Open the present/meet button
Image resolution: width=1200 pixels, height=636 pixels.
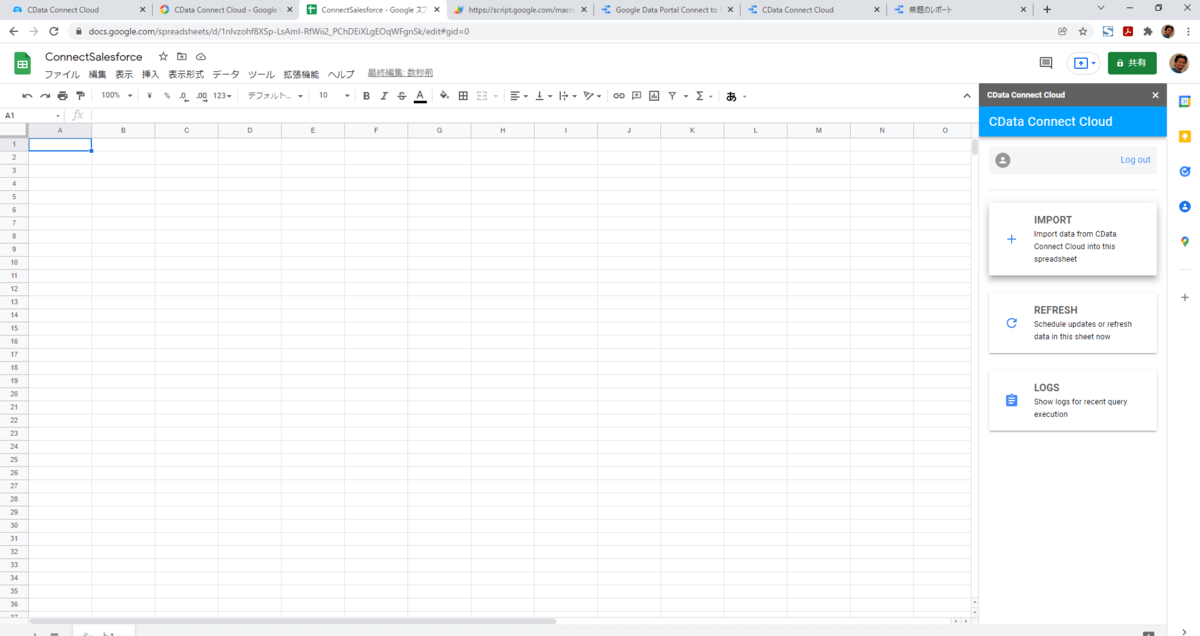pos(1084,63)
